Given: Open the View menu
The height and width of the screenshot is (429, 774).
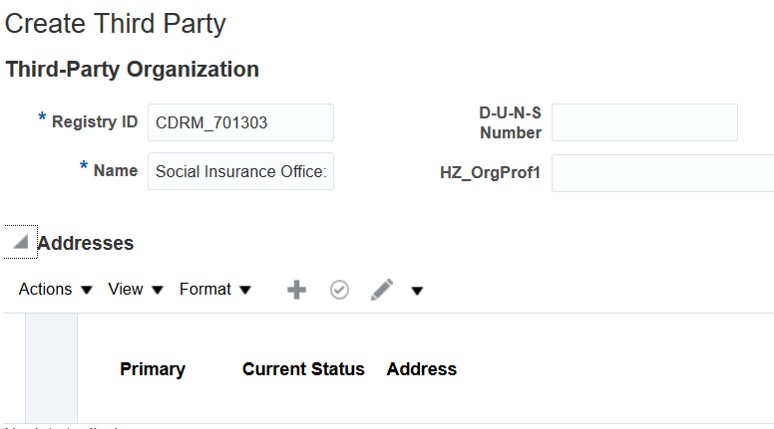Looking at the screenshot, I should pyautogui.click(x=136, y=289).
